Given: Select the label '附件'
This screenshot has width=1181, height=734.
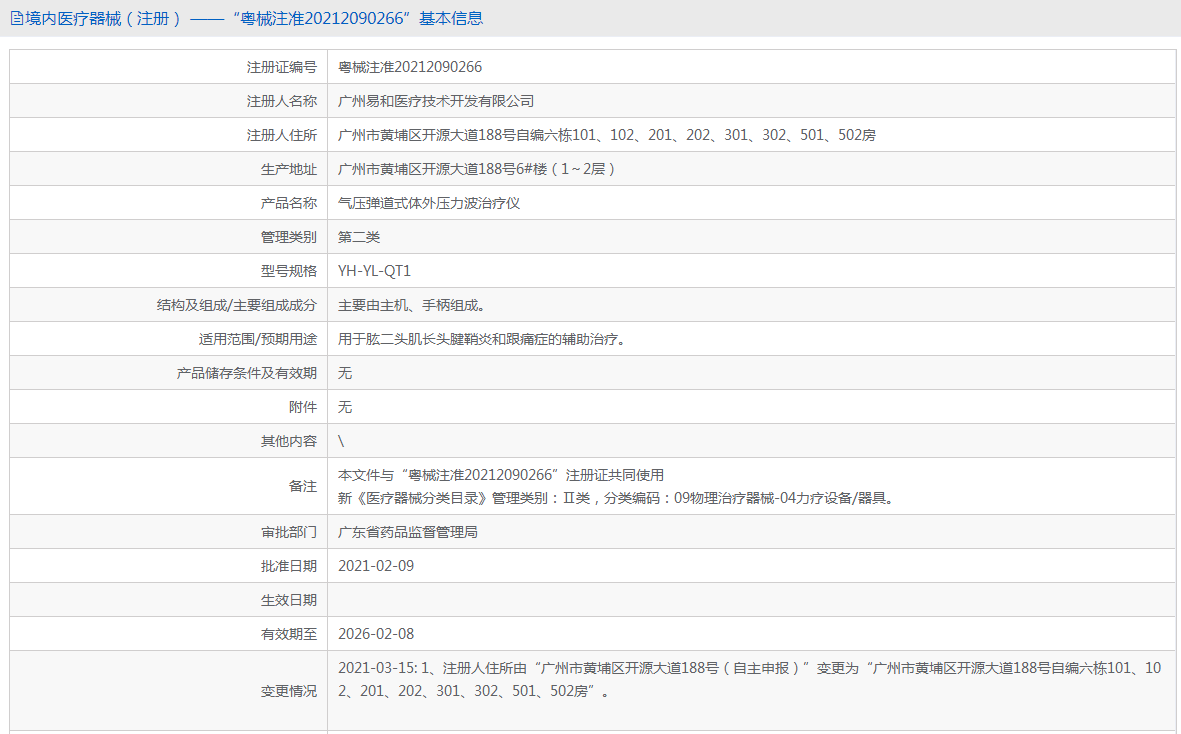Looking at the screenshot, I should (303, 407).
